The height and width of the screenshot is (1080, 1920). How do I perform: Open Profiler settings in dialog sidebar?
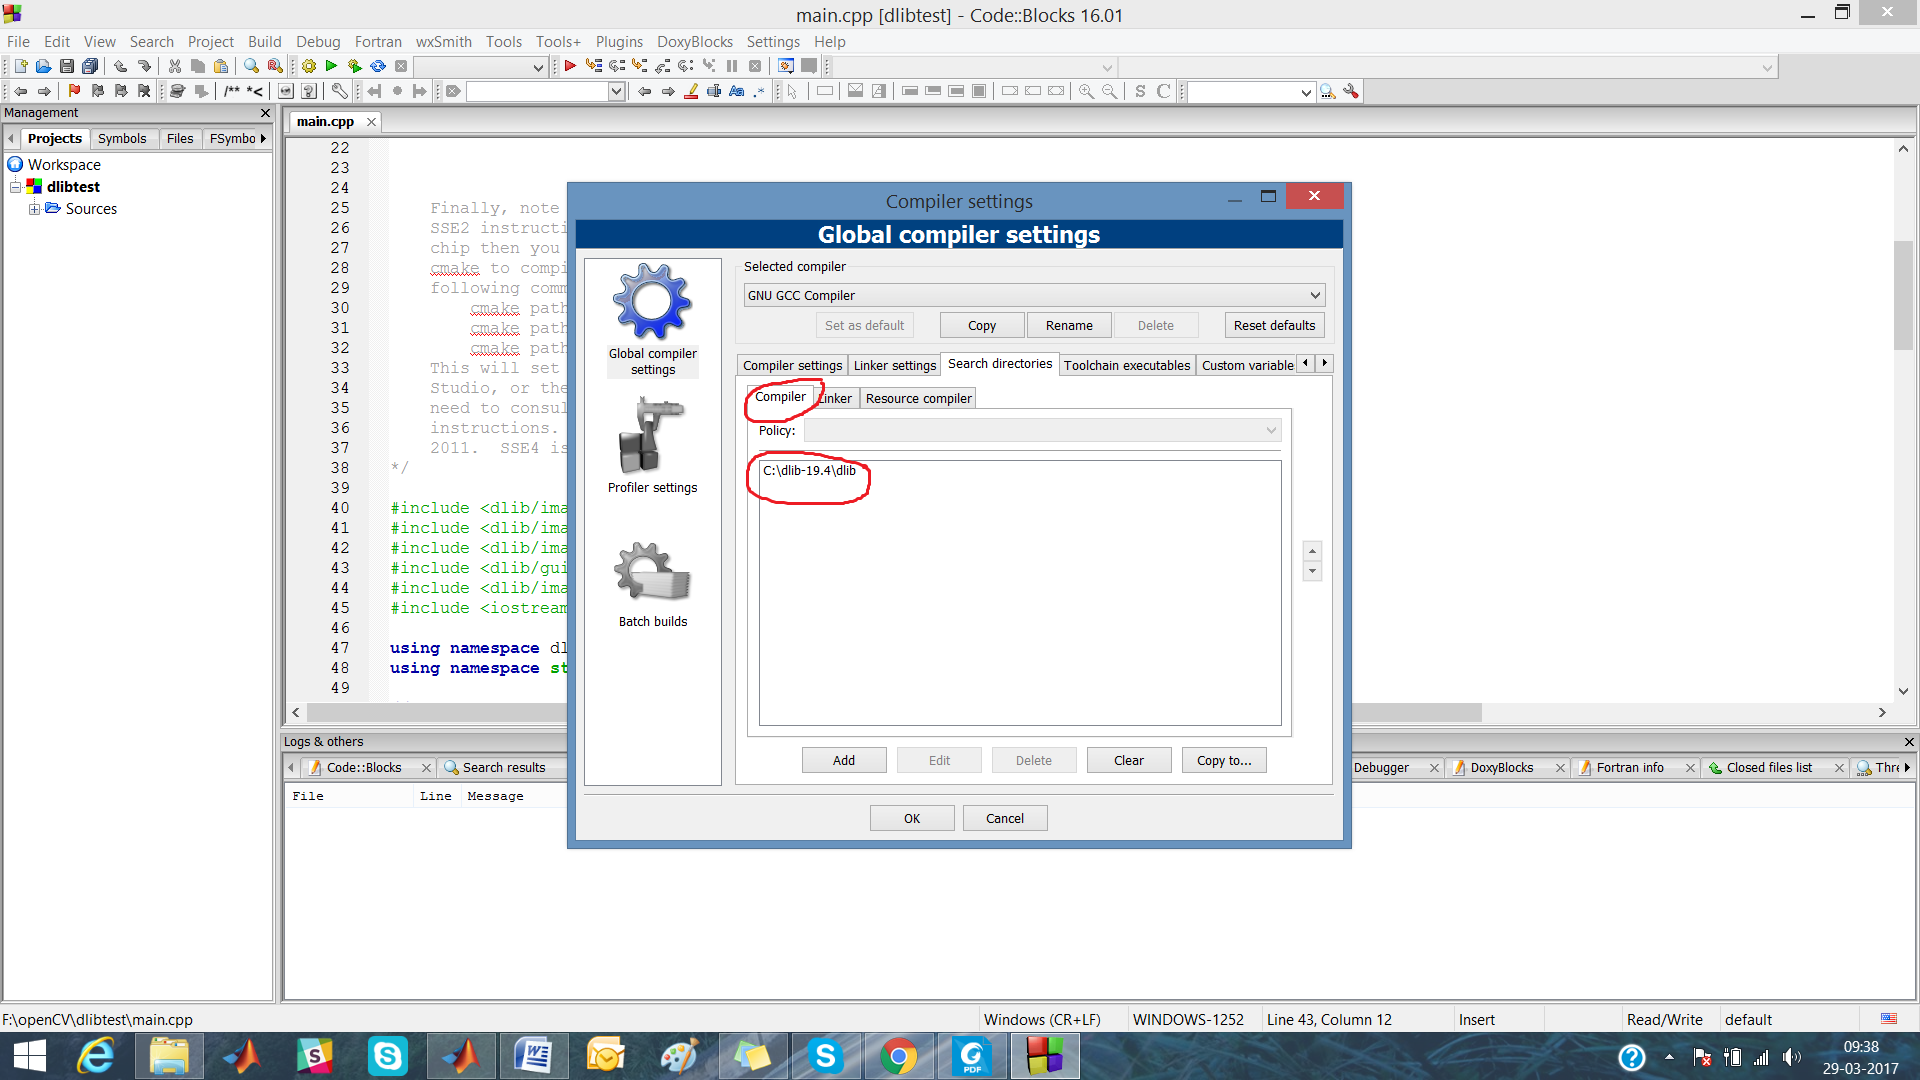pyautogui.click(x=653, y=445)
